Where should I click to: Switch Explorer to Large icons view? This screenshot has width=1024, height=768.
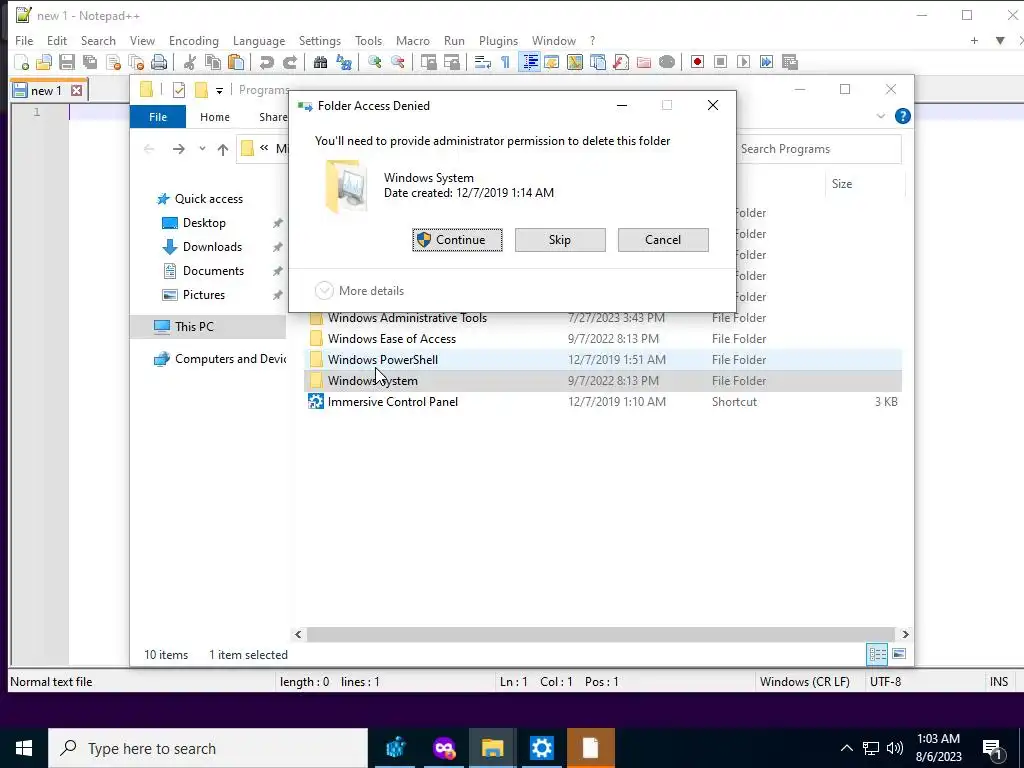click(x=899, y=654)
